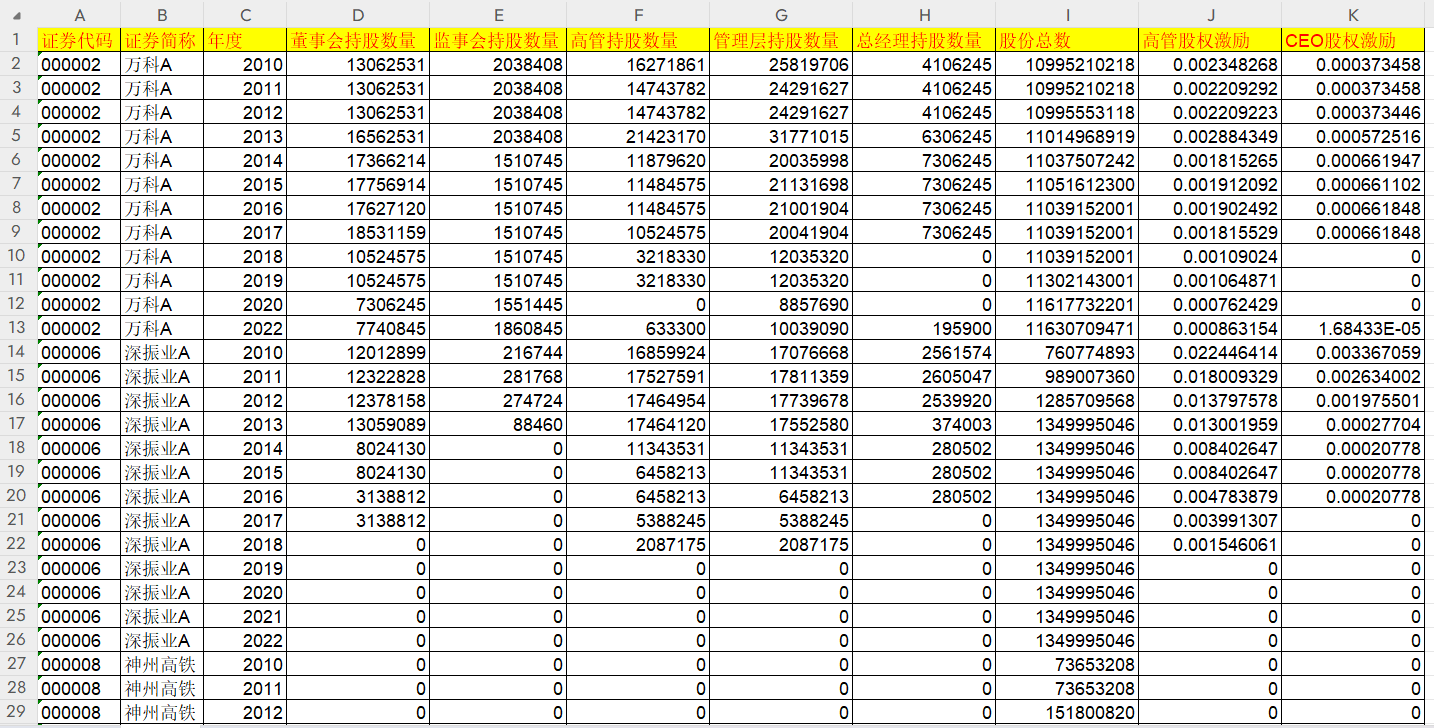
Task: Select column B header
Action: pos(162,15)
